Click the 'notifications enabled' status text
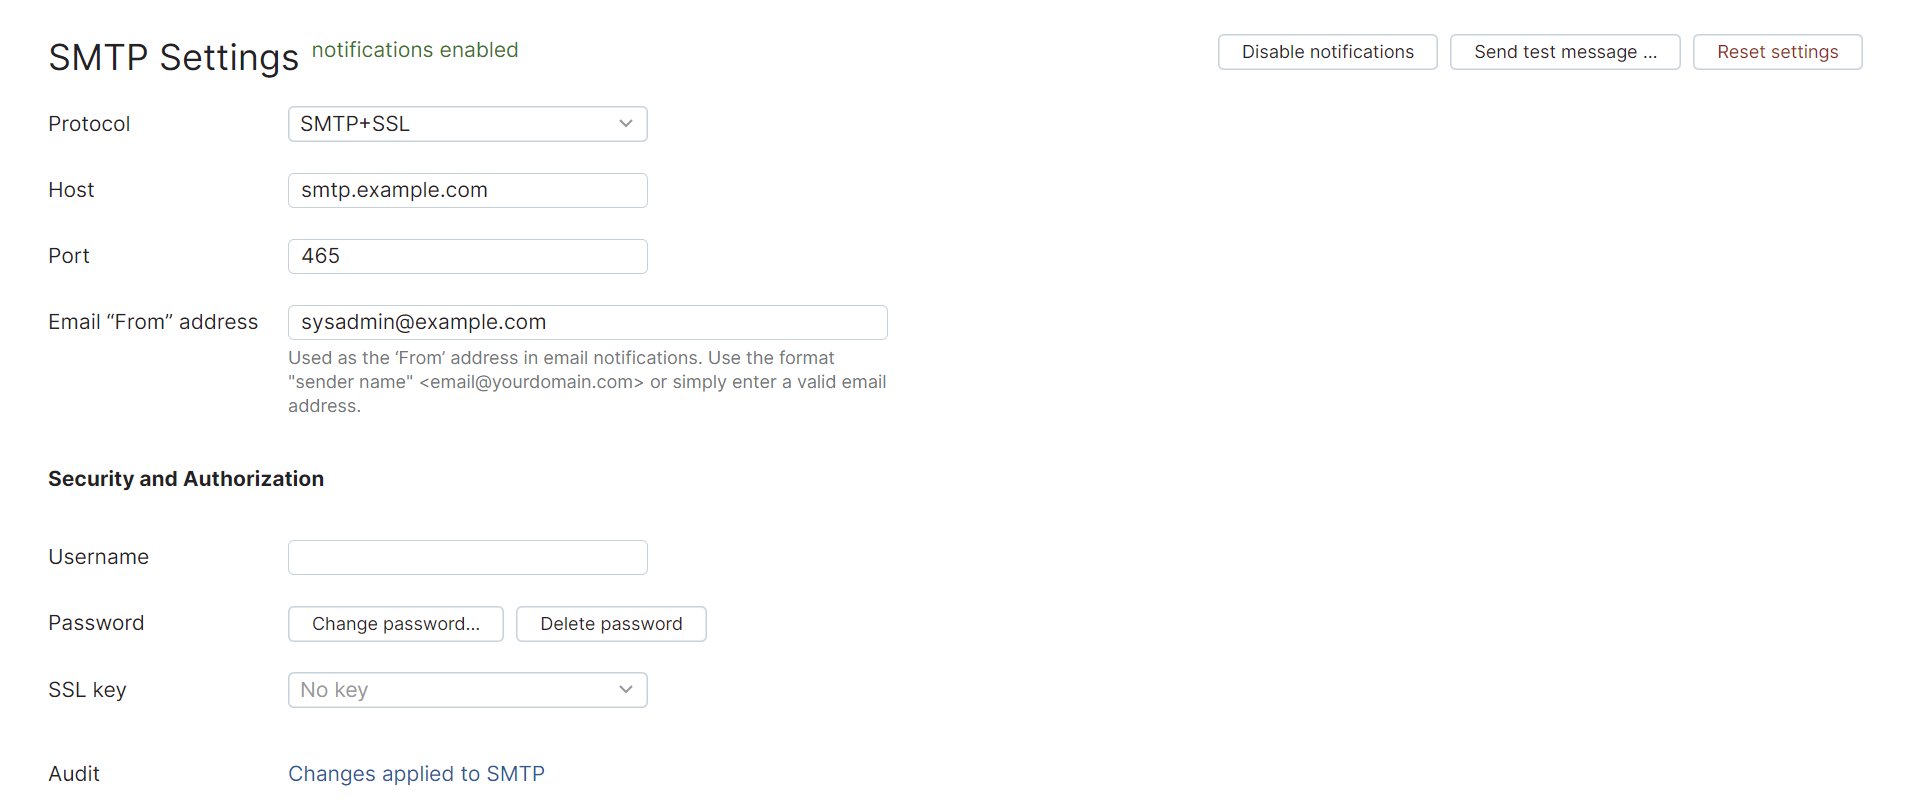 click(x=415, y=50)
